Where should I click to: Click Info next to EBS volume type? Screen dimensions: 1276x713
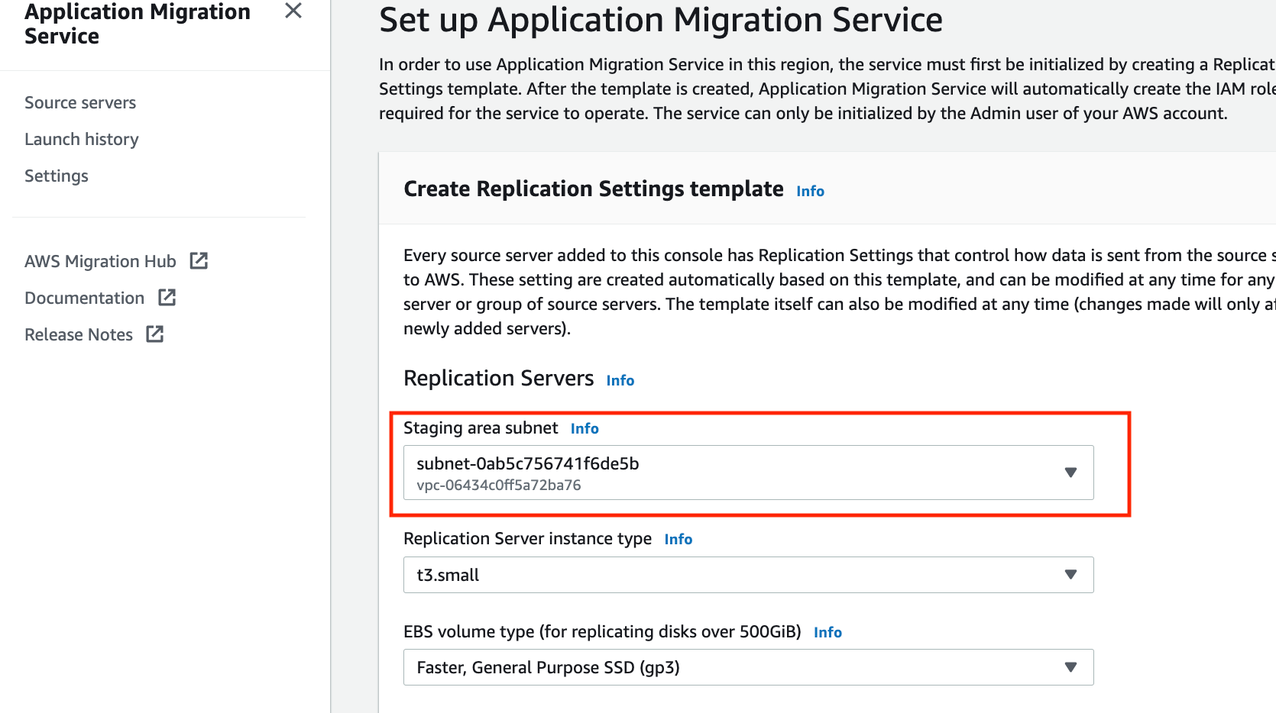tap(827, 632)
